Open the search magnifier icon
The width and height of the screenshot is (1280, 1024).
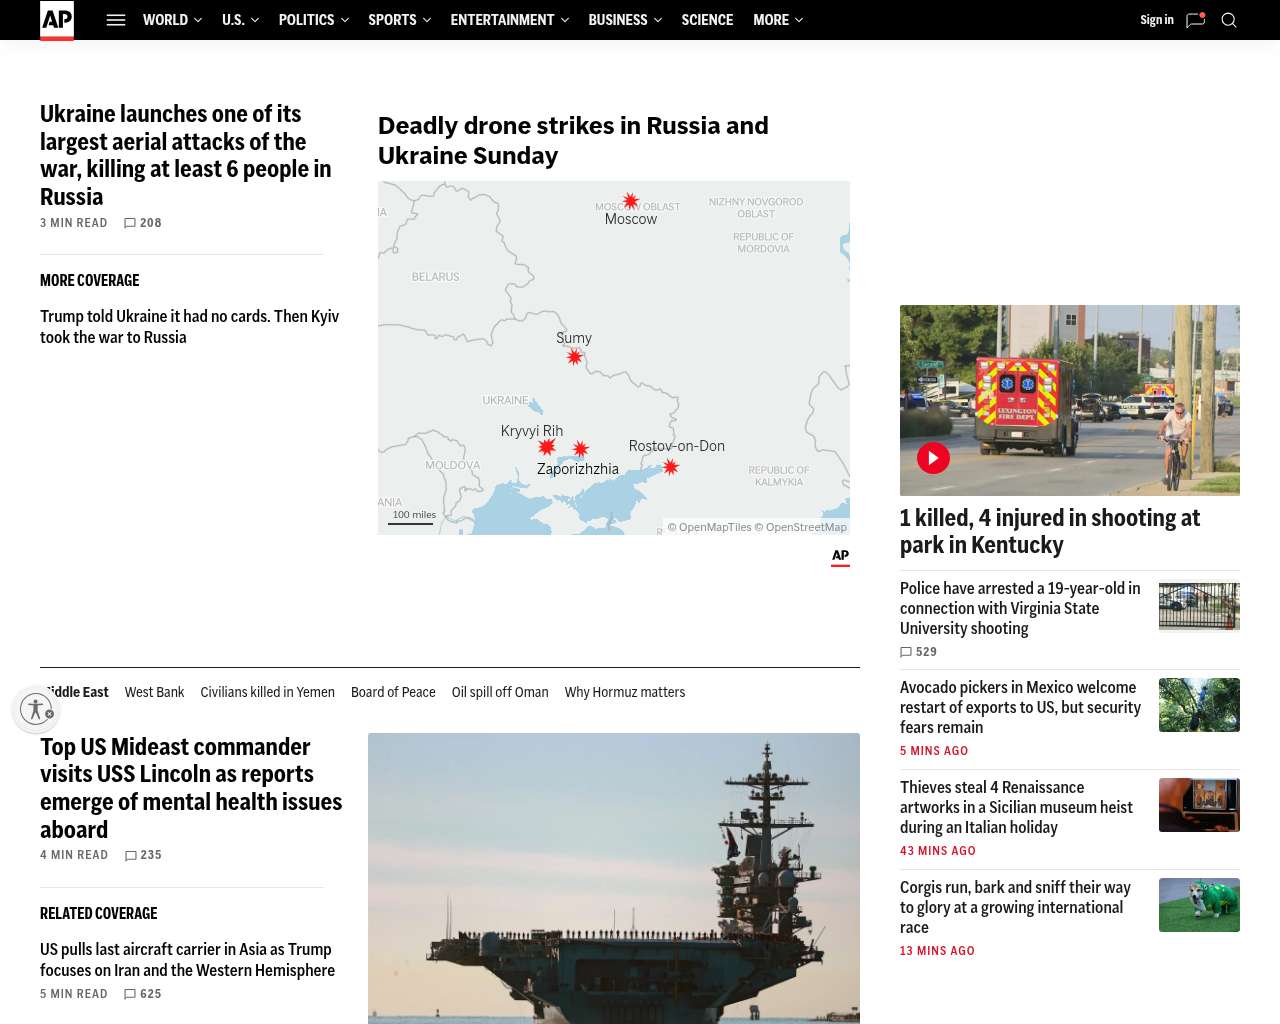(x=1229, y=20)
